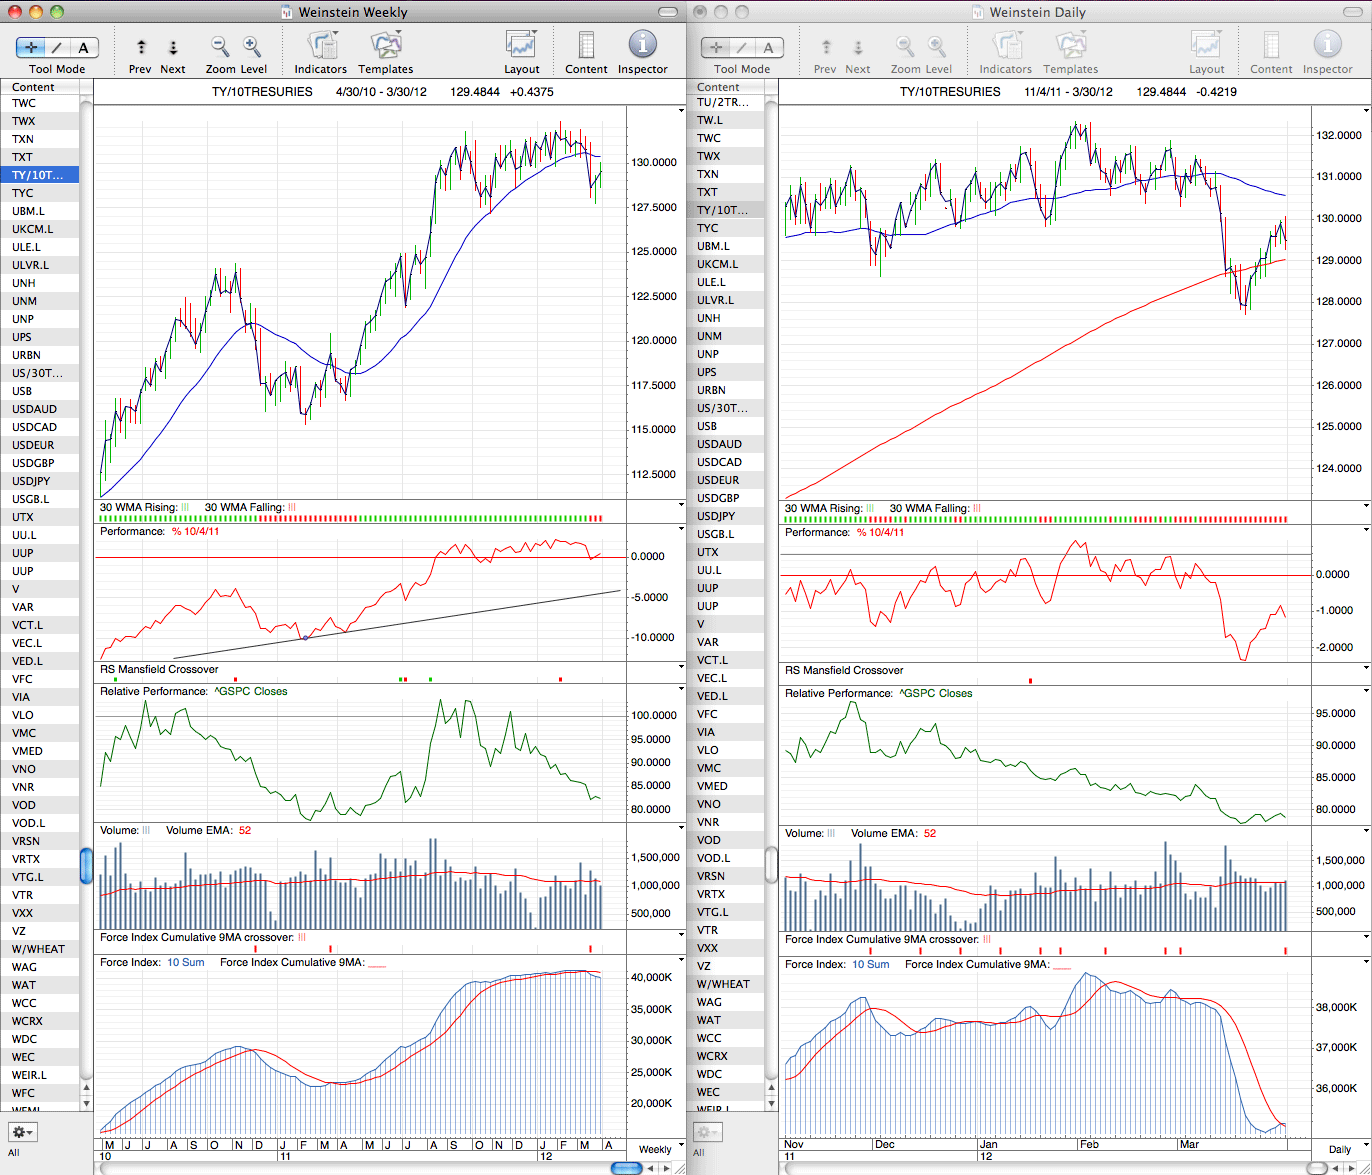The width and height of the screenshot is (1372, 1175).
Task: Expand Performance pane menu arrow in Daily window
Action: click(x=1367, y=530)
